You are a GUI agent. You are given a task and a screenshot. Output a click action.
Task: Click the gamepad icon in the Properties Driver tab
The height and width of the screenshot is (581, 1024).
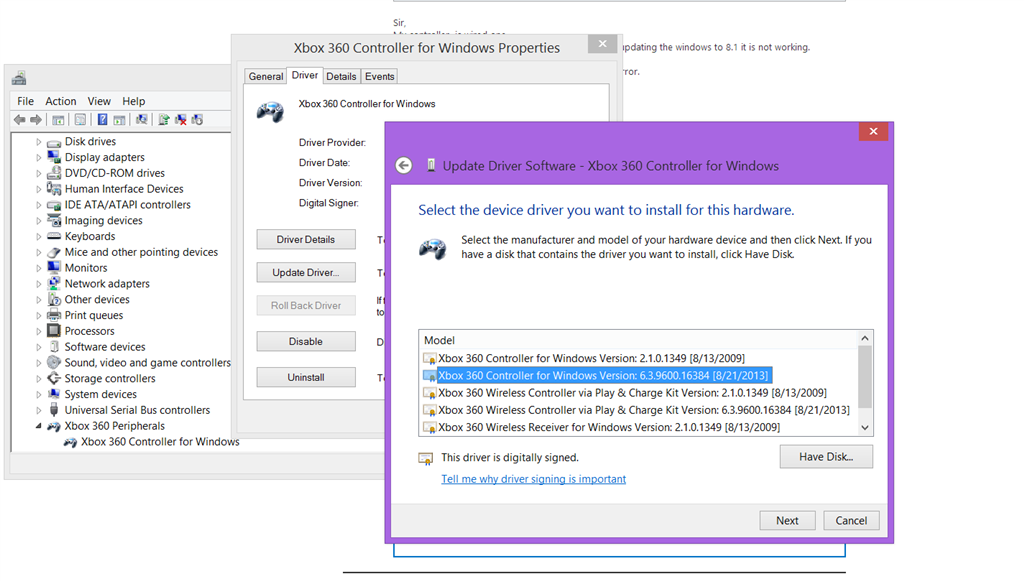270,112
